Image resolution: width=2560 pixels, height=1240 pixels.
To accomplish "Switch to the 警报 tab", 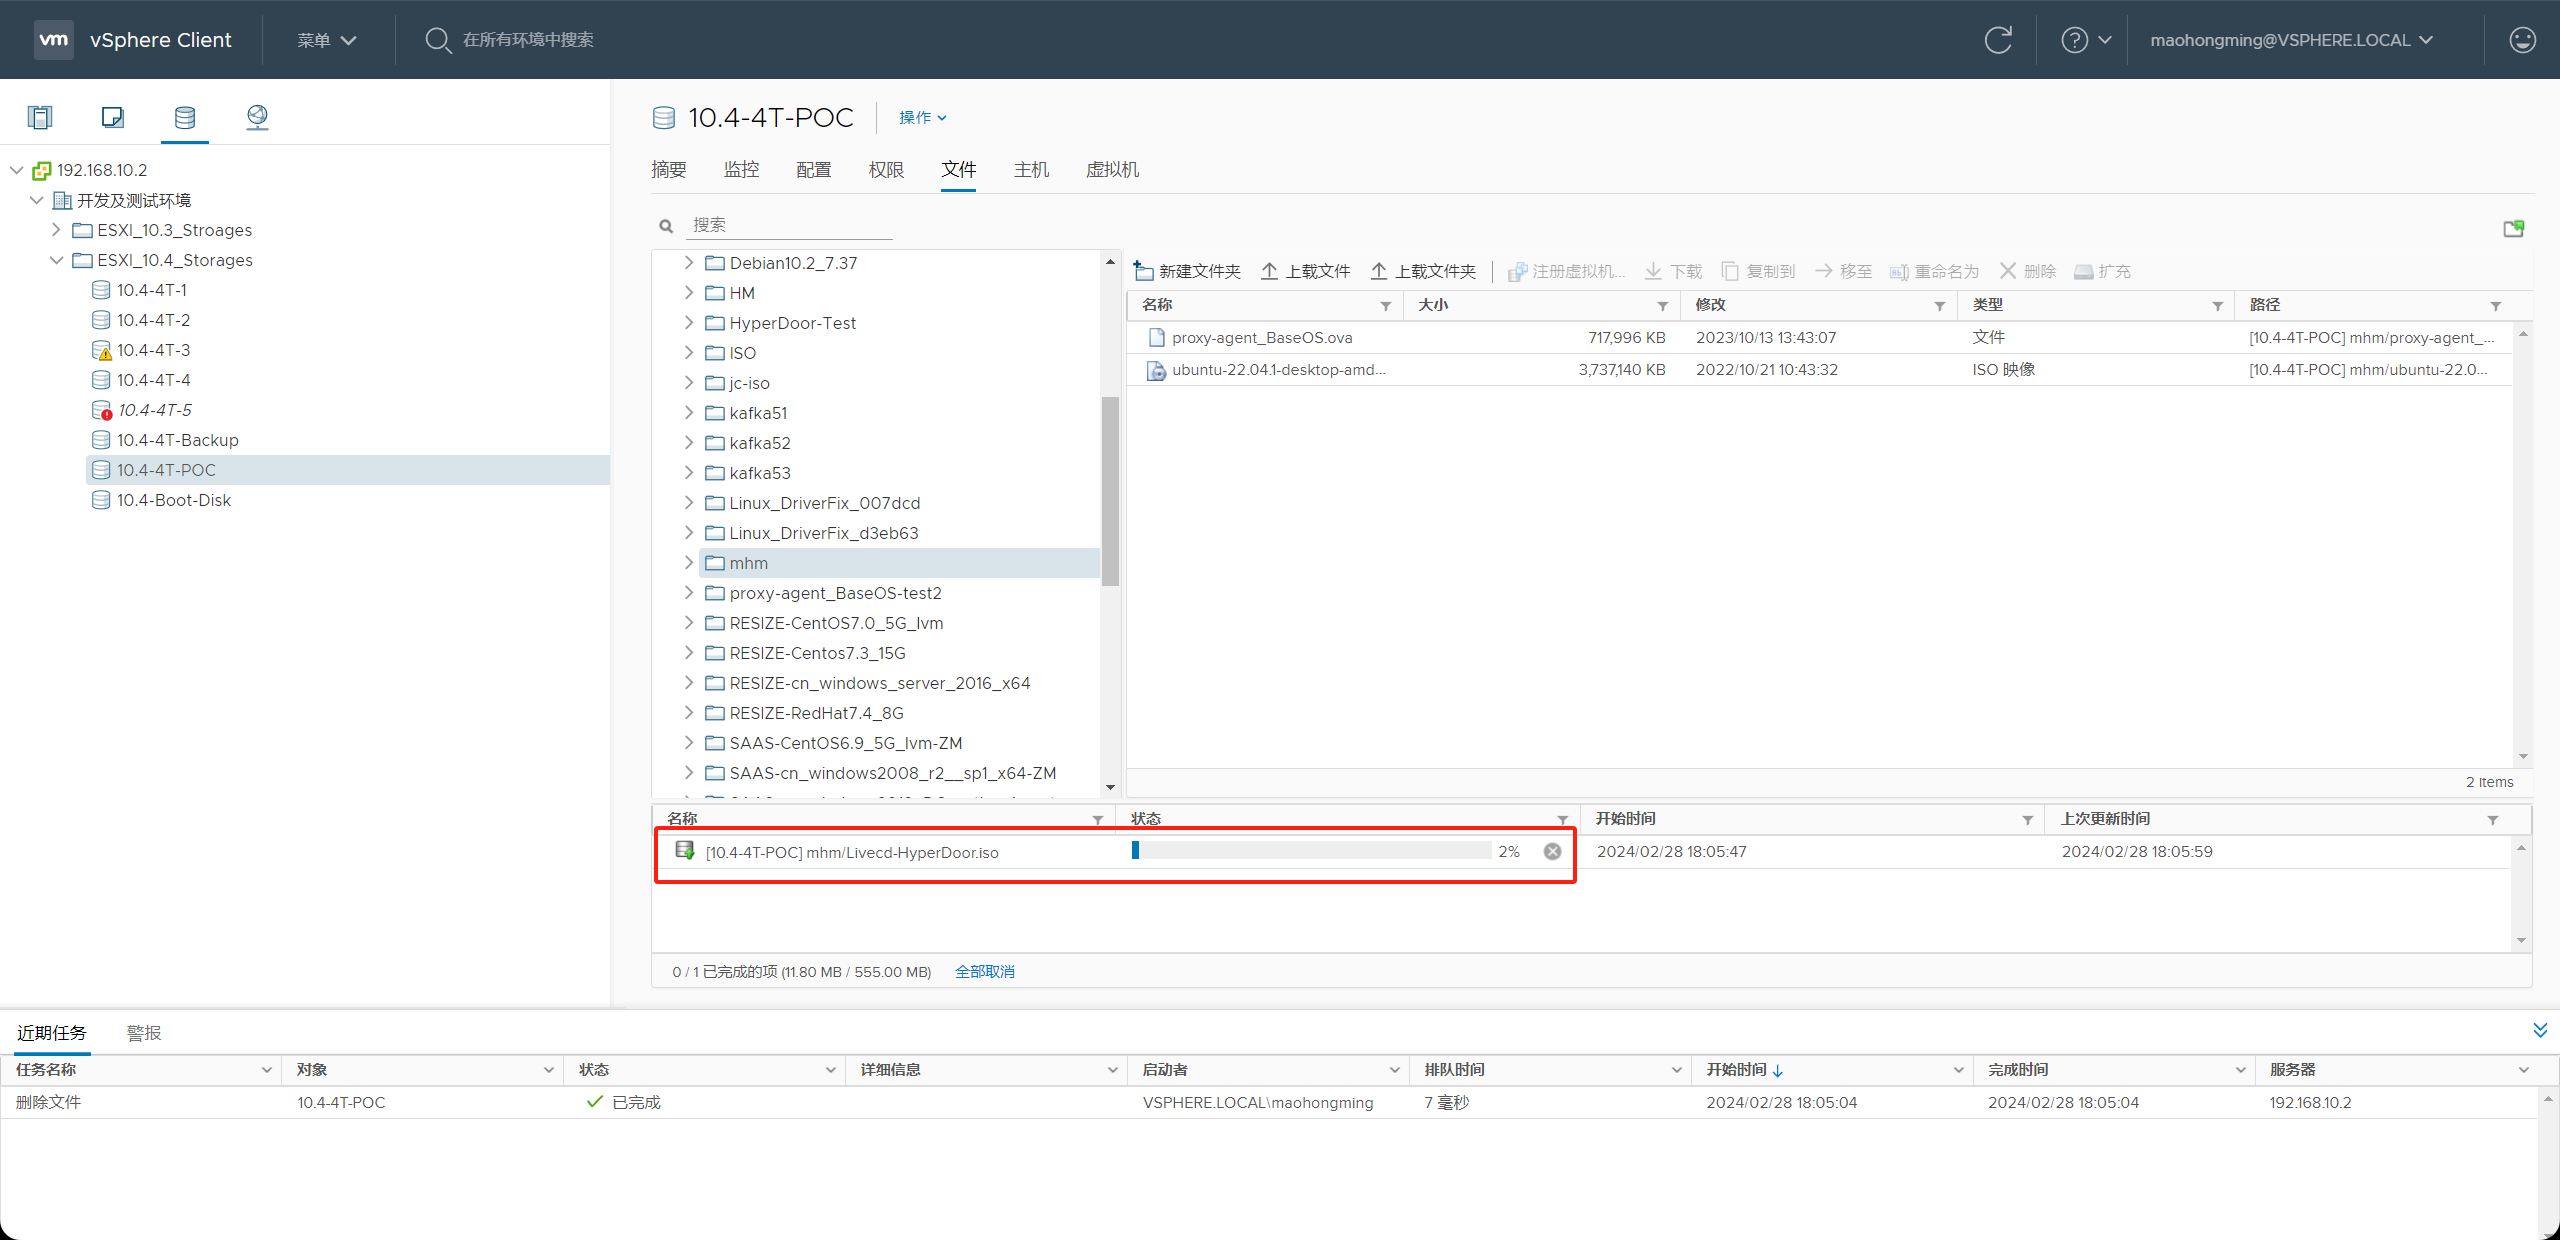I will click(x=144, y=1033).
